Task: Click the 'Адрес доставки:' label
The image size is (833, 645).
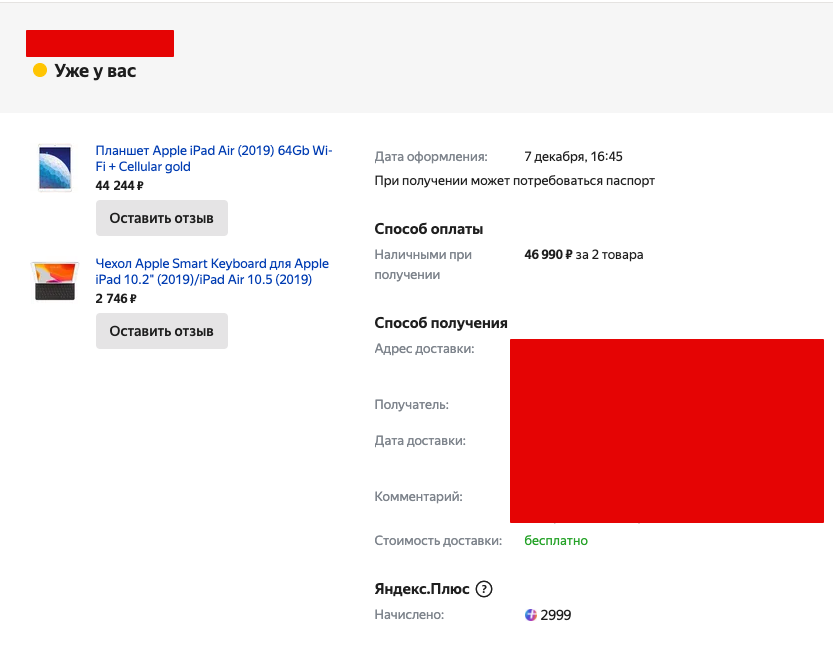Action: (x=424, y=349)
